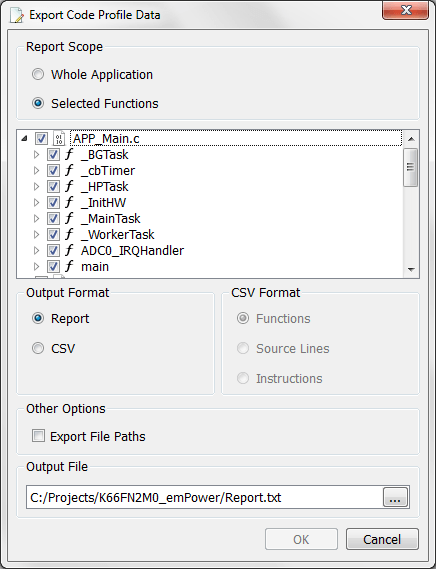
Task: Click the Cancel button
Action: [382, 539]
